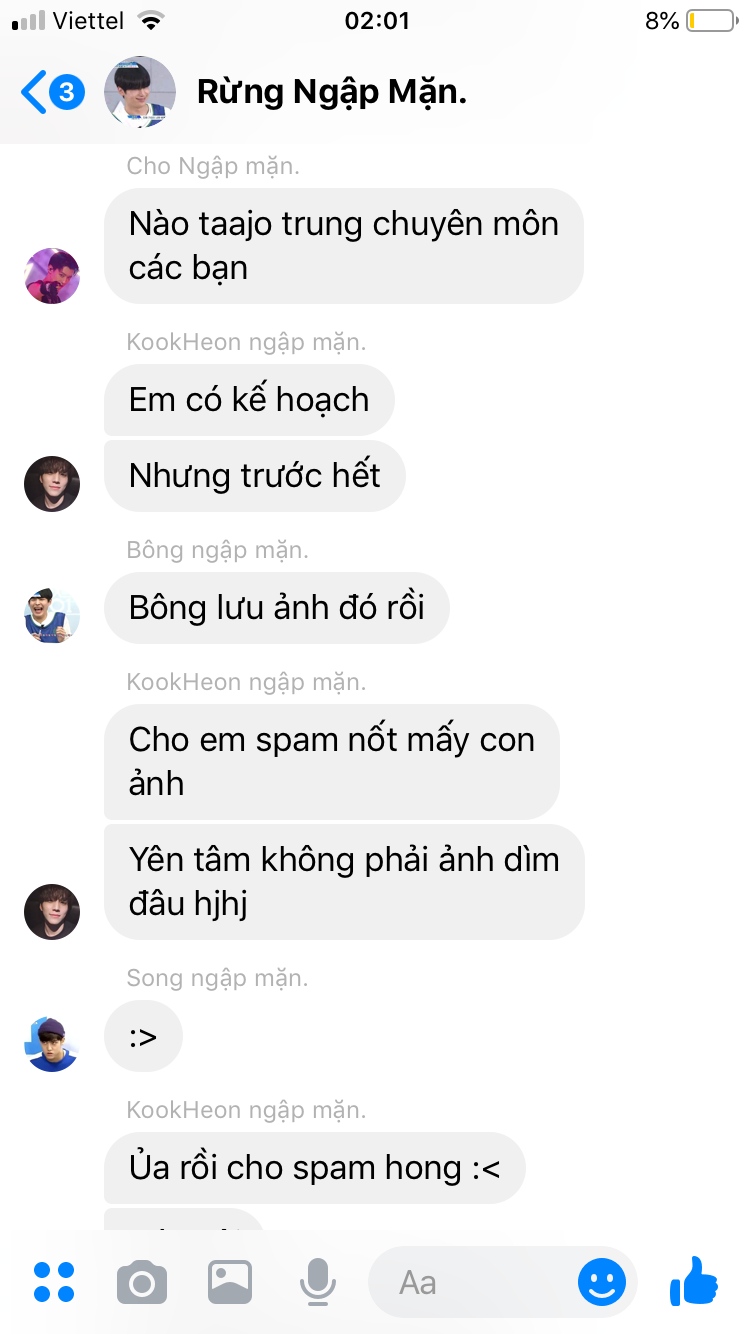This screenshot has width=750, height=1334.
Task: Open Rừng Ngập Mặn. group title
Action: click(332, 92)
